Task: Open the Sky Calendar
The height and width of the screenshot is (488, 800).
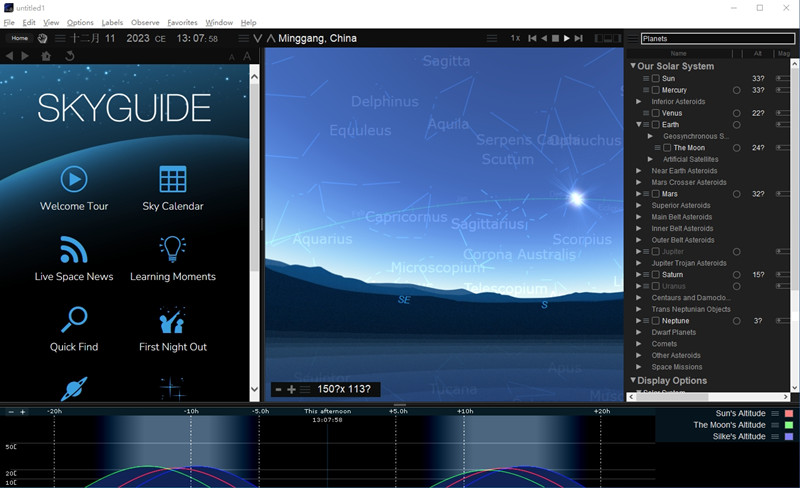Action: [173, 188]
